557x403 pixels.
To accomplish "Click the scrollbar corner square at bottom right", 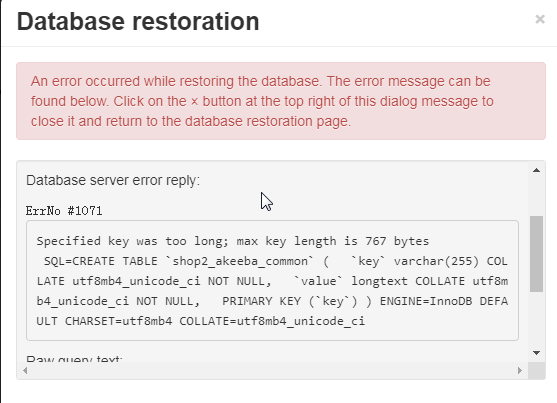I will click(x=536, y=371).
